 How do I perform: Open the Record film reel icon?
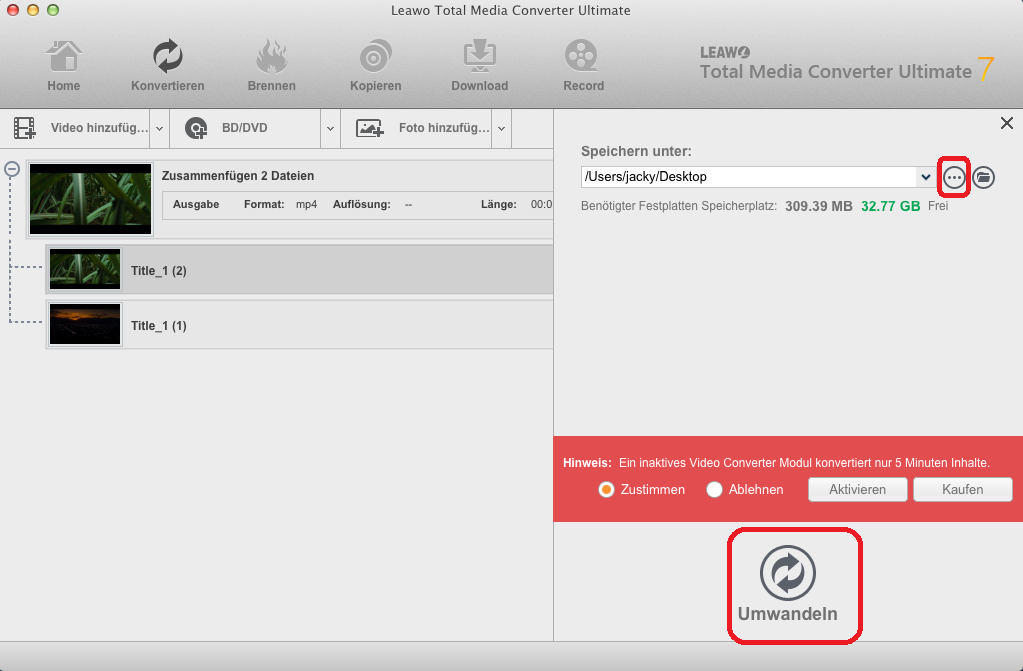[583, 58]
